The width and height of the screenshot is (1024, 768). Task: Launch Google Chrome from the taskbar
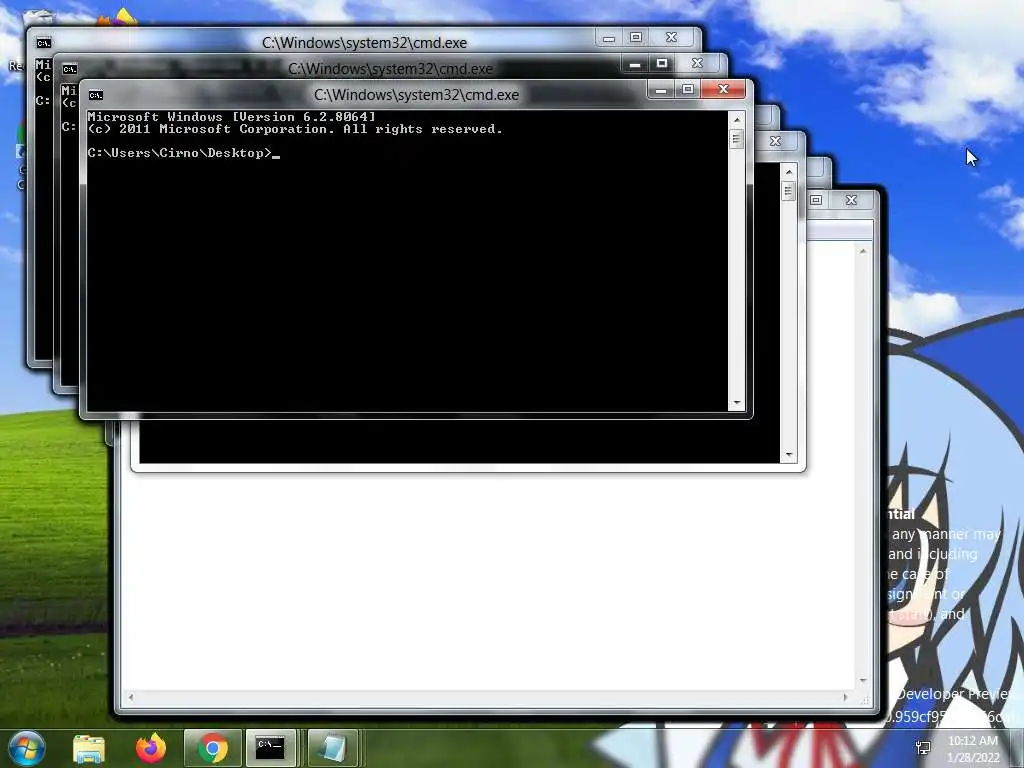click(x=213, y=748)
